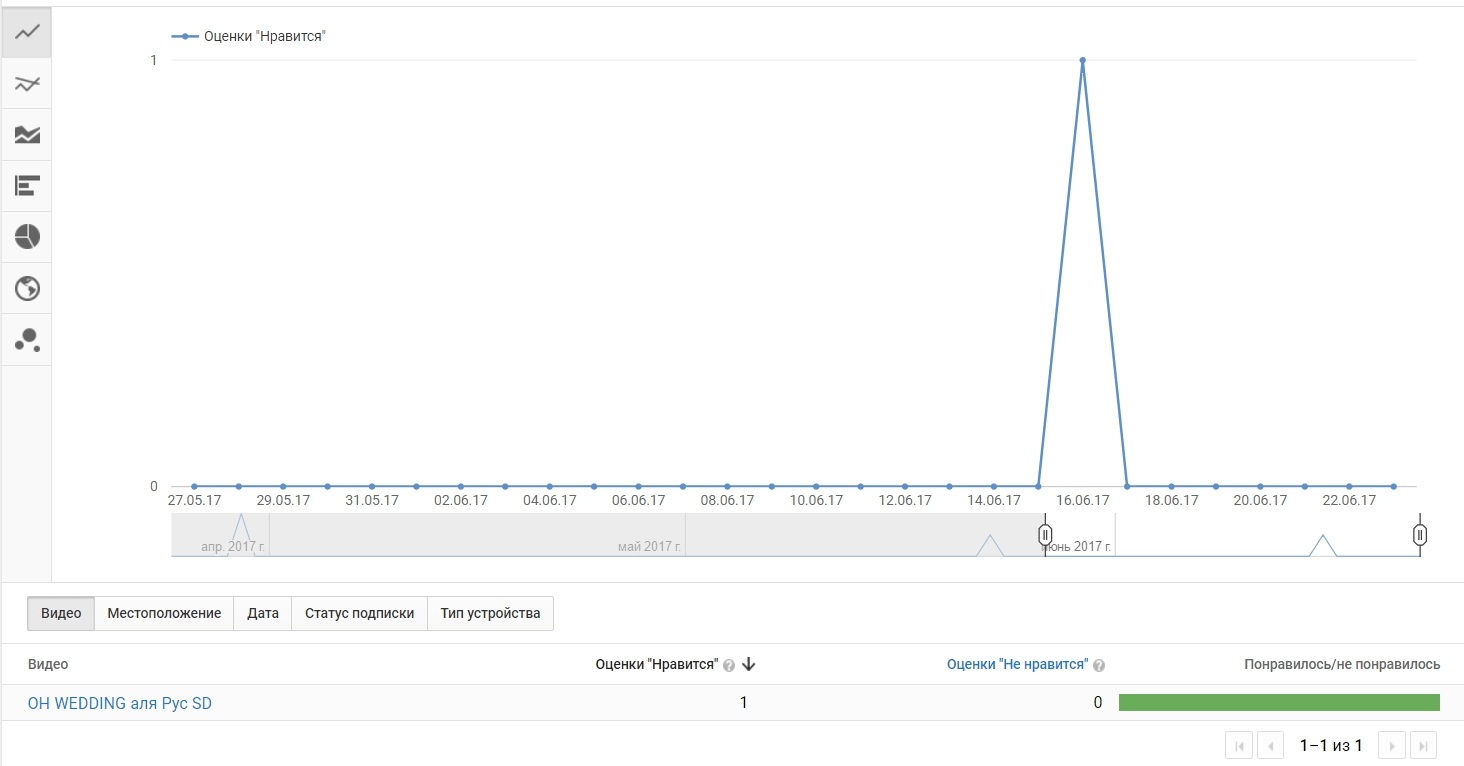Click the last page pagination arrow
Image resolution: width=1464 pixels, height=766 pixels.
pos(1424,745)
